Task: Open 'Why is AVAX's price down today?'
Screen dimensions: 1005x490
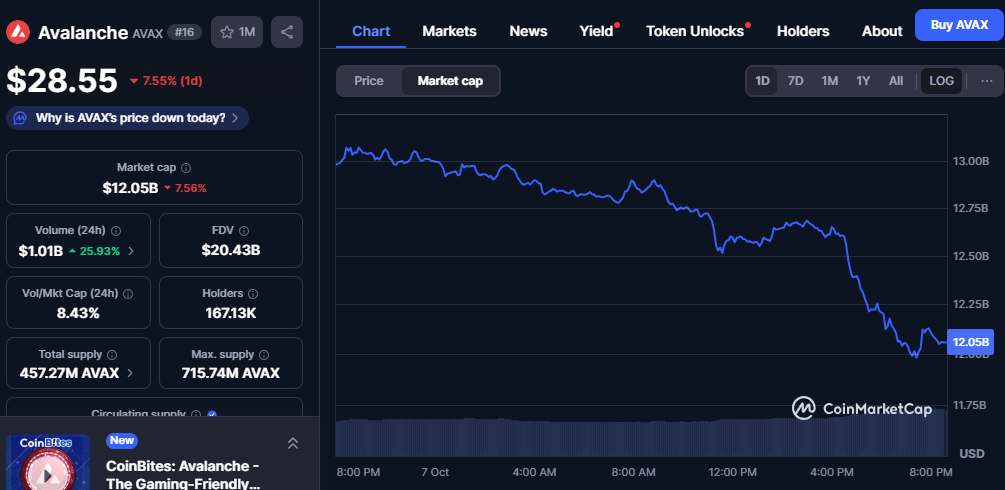Action: point(128,118)
